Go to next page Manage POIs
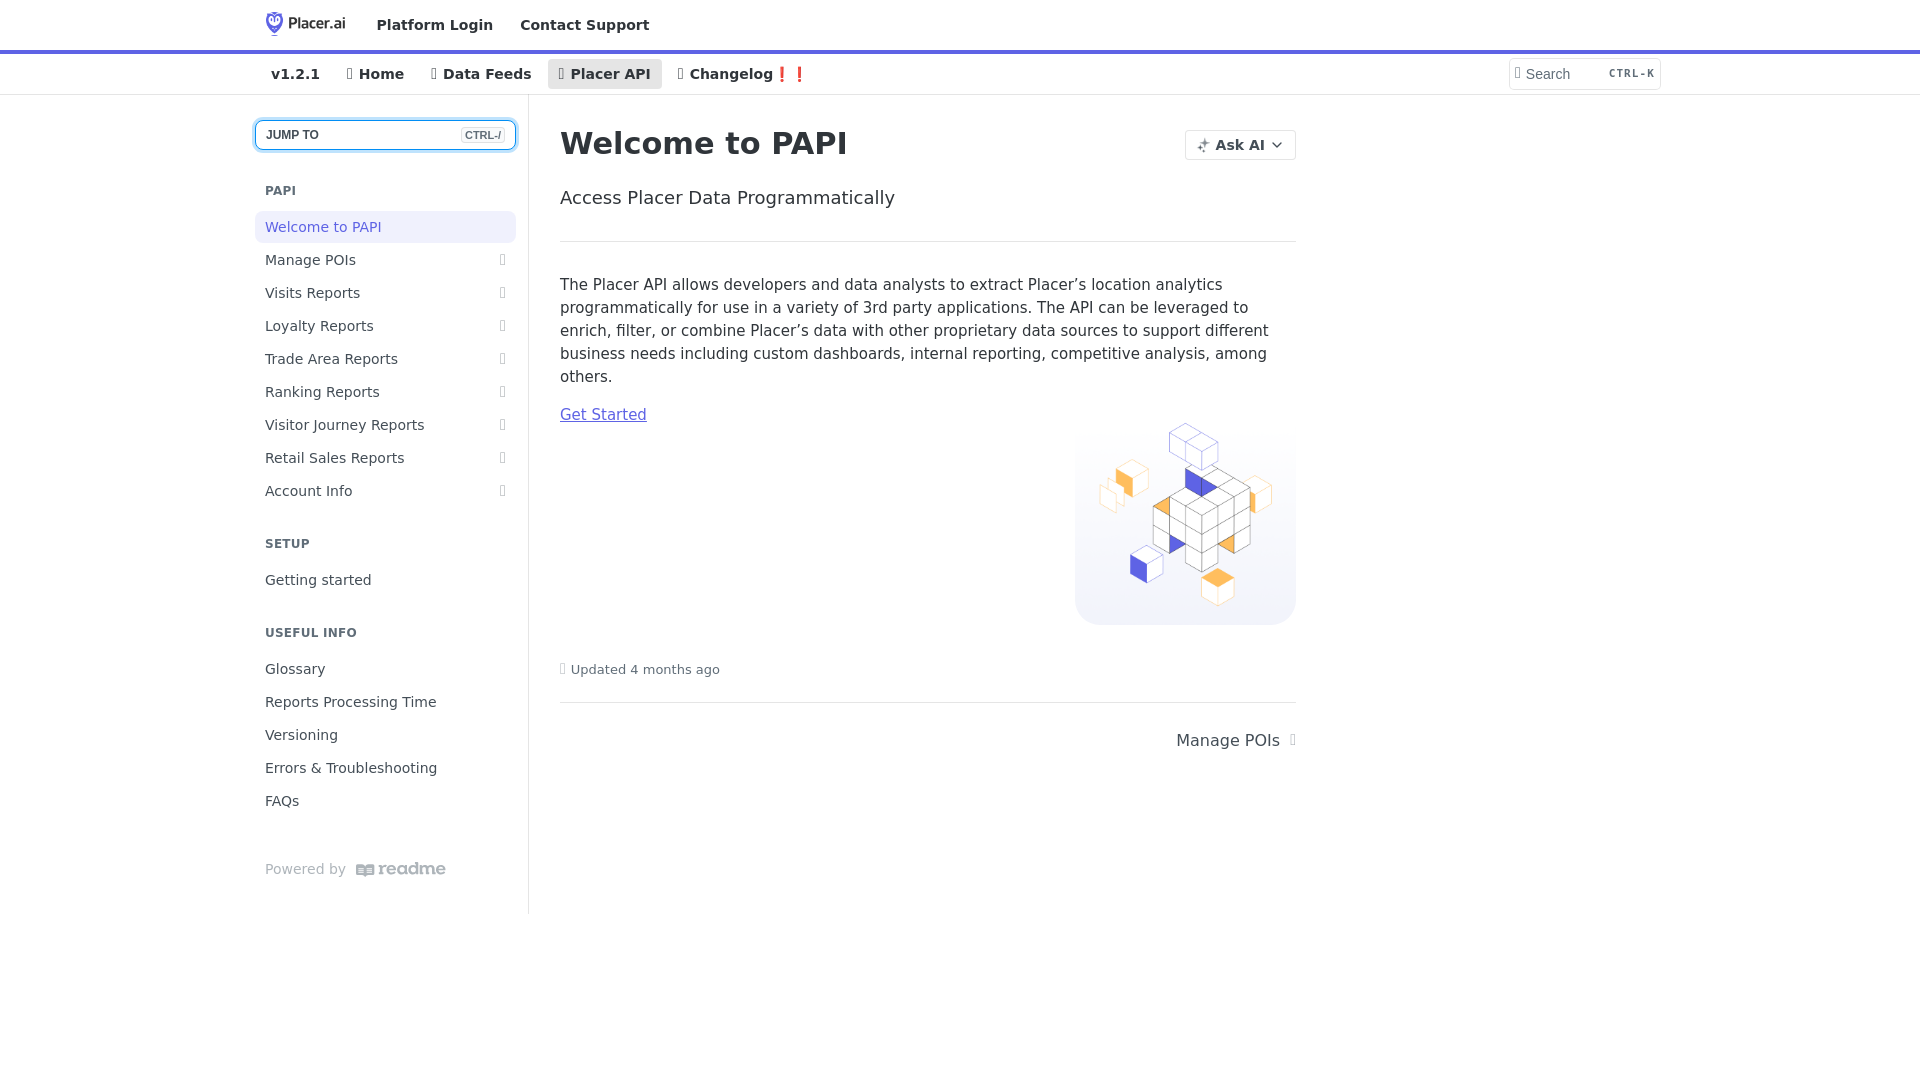This screenshot has width=1920, height=1080. click(x=1236, y=741)
